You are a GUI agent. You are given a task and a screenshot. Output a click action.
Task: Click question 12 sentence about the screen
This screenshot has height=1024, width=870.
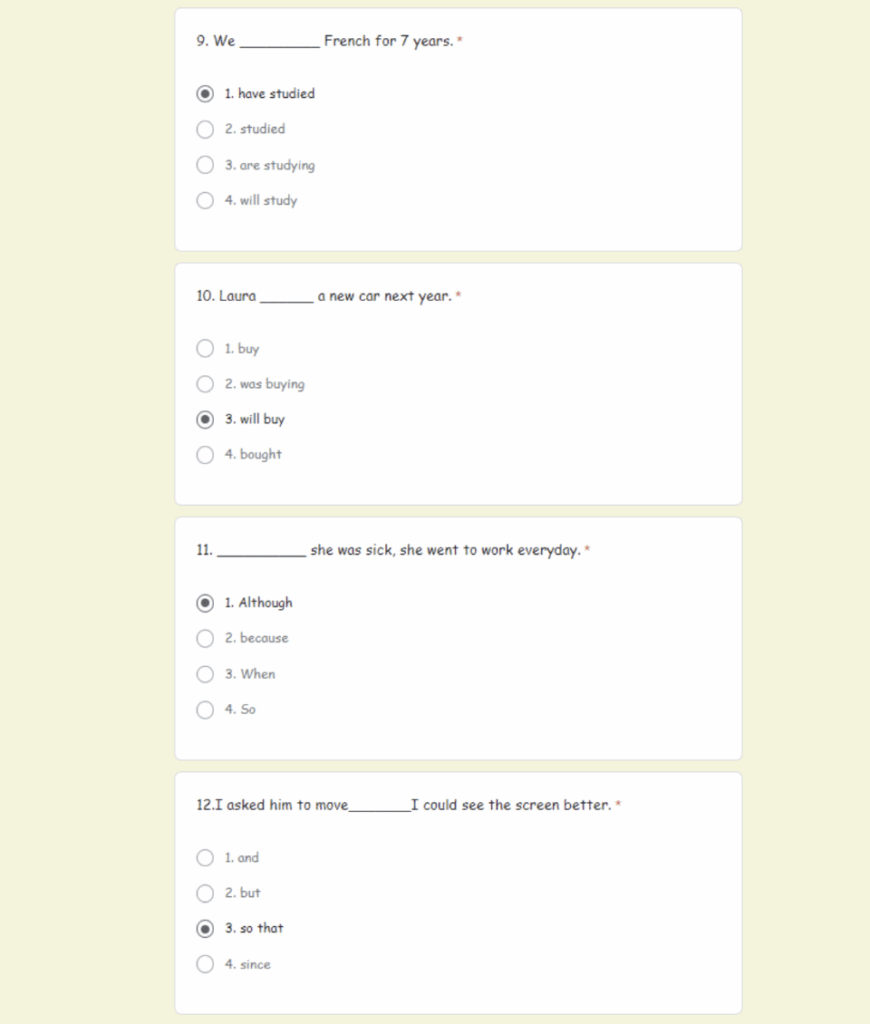pyautogui.click(x=404, y=805)
